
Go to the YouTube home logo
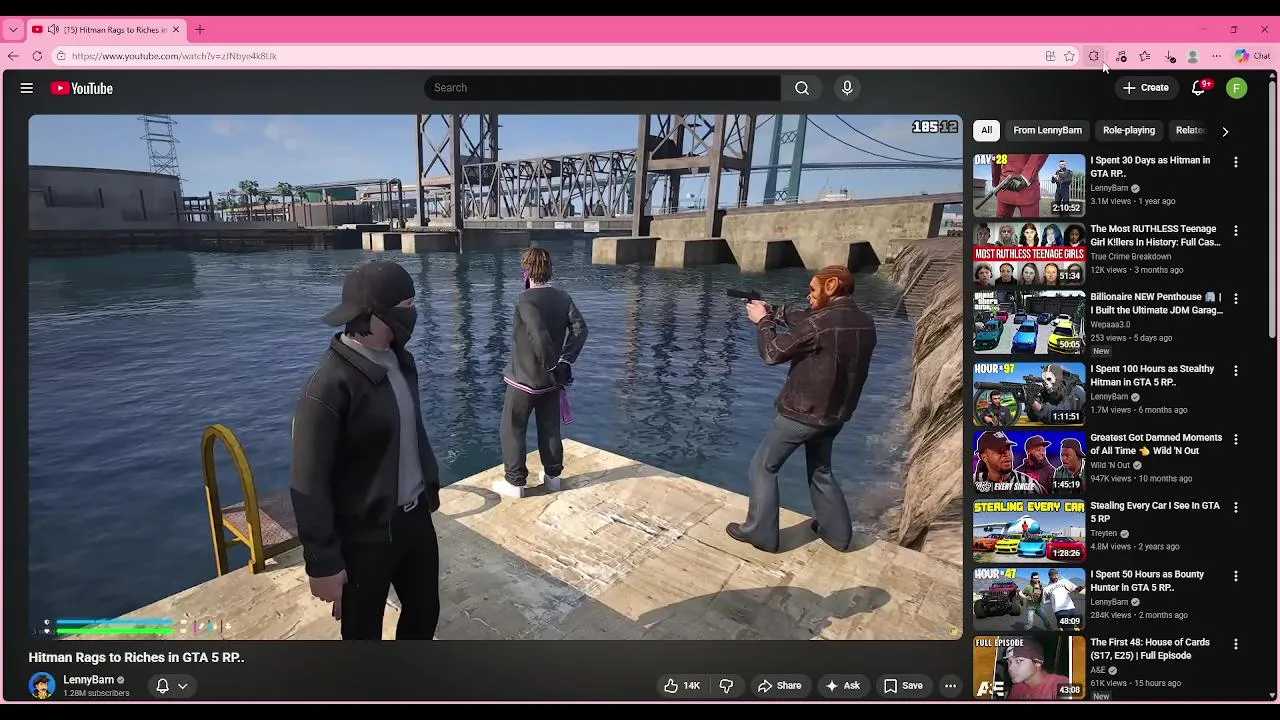click(x=82, y=88)
